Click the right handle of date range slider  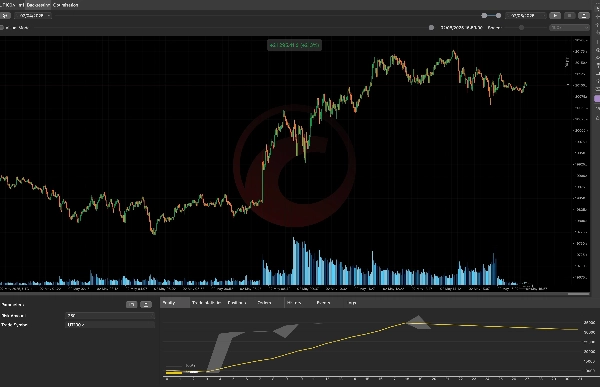(498, 16)
